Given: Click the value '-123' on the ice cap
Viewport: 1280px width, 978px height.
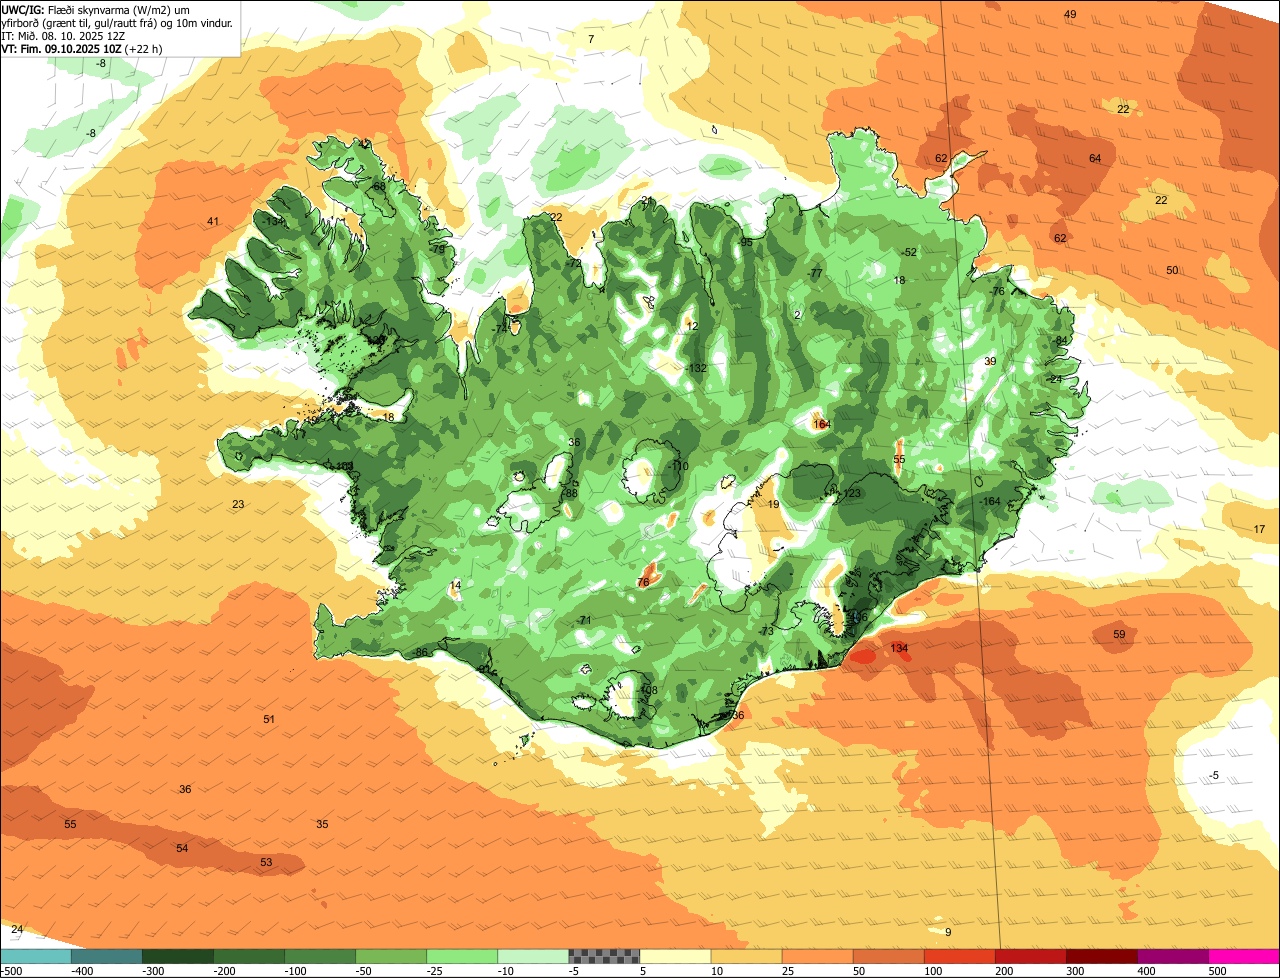Looking at the screenshot, I should click(x=850, y=493).
